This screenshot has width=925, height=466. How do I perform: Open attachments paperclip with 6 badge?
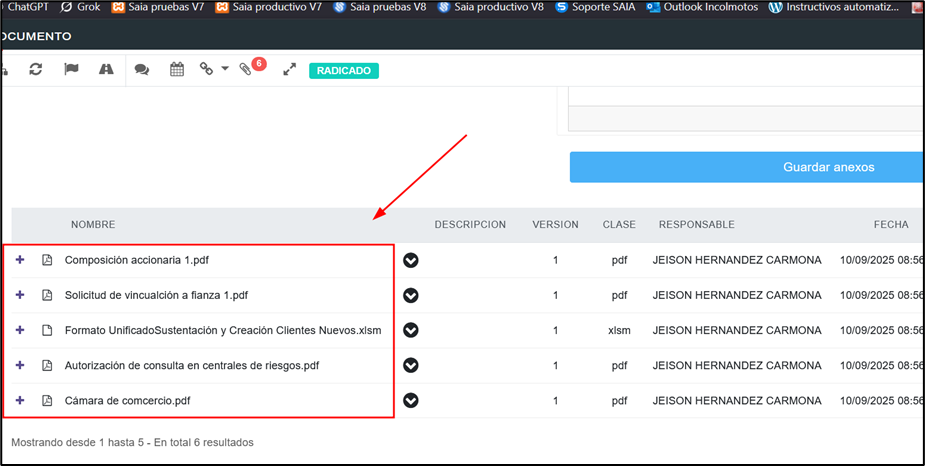[x=246, y=70]
